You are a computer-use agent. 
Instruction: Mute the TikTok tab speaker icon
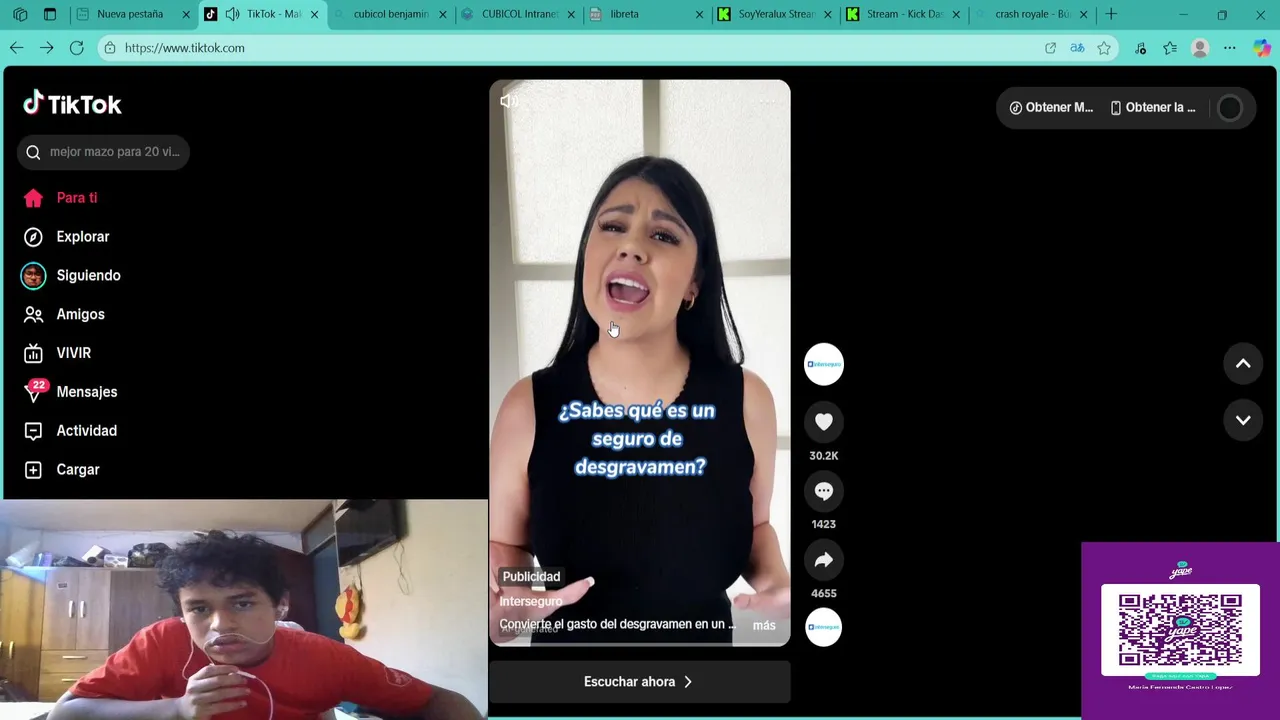(x=232, y=14)
